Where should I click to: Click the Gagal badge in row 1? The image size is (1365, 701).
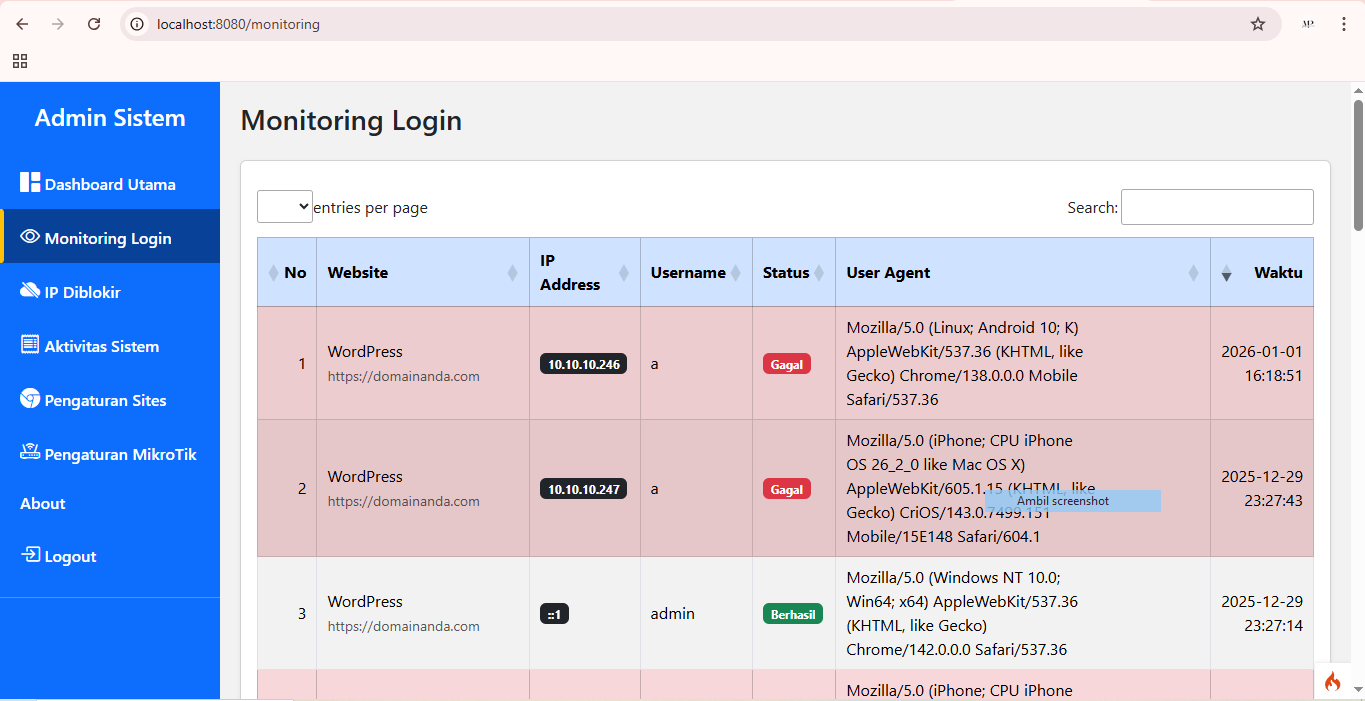[787, 364]
